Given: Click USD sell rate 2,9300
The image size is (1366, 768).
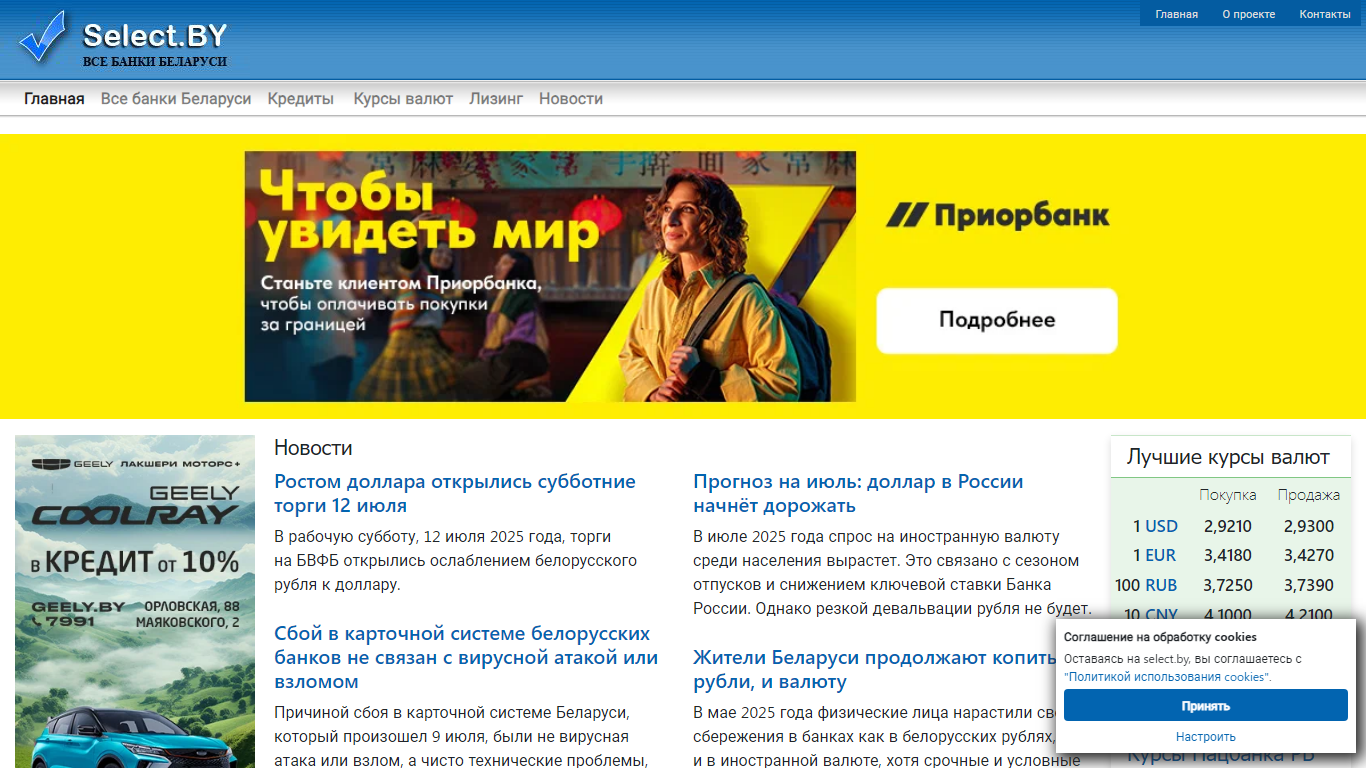Looking at the screenshot, I should point(1309,526).
